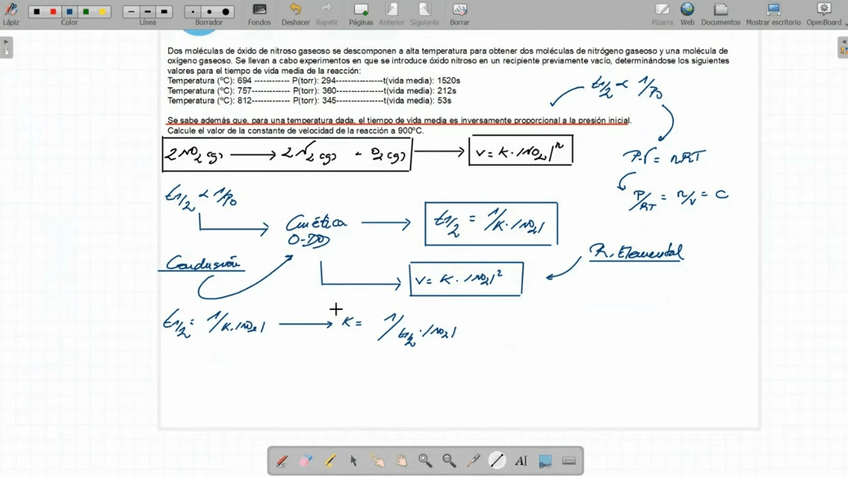Click Mostrar escritorio button

[773, 14]
